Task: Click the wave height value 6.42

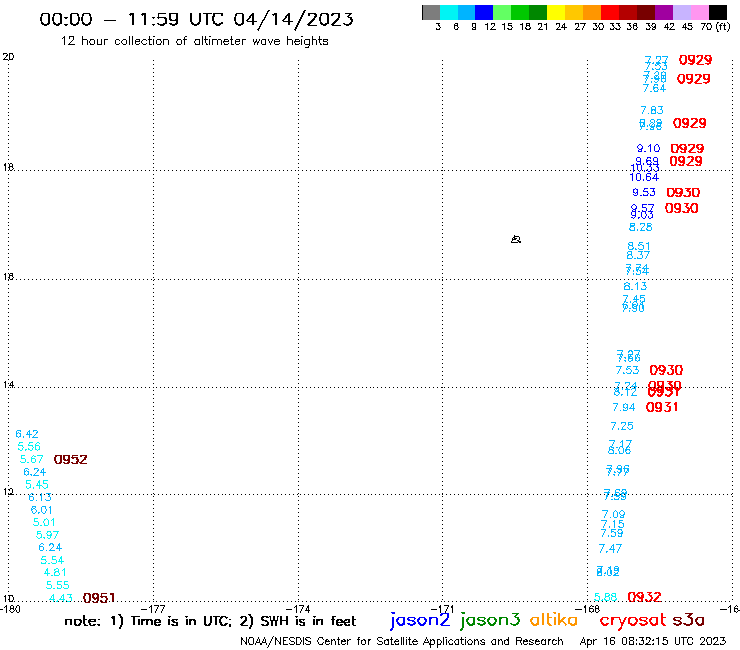Action: pyautogui.click(x=27, y=434)
